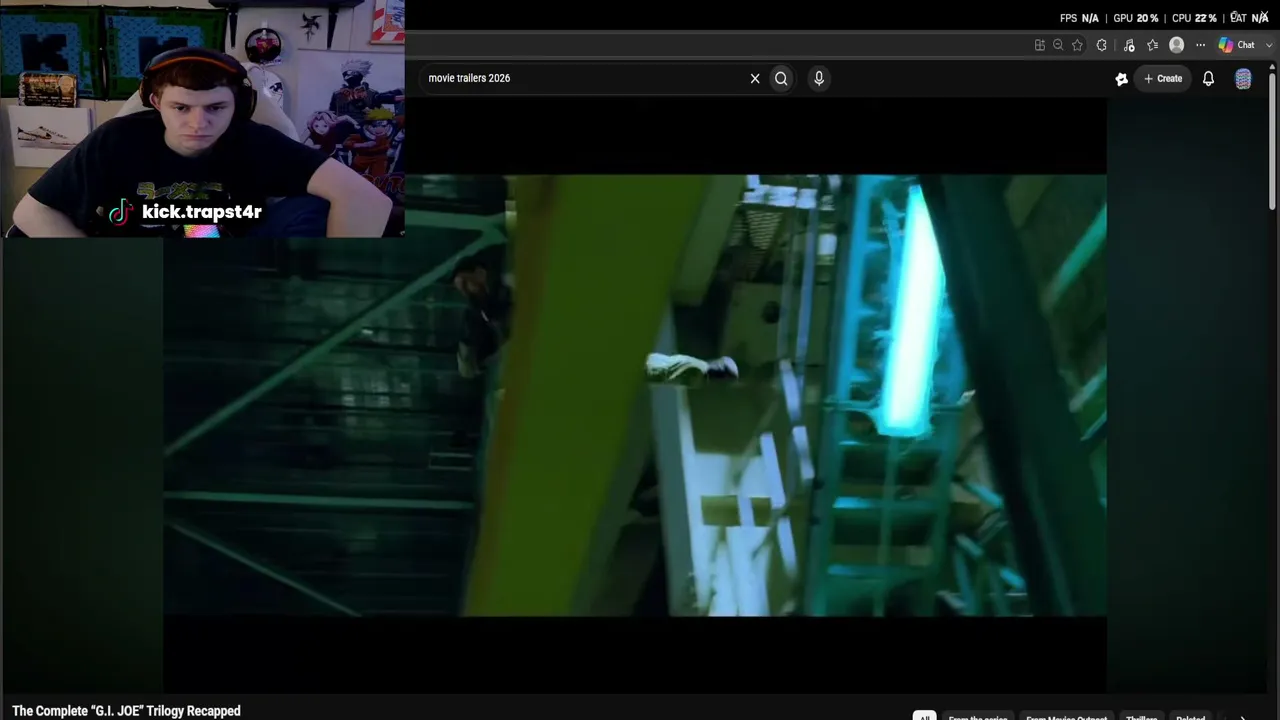This screenshot has height=720, width=1280.
Task: Open the YouTube account avatar menu
Action: [1243, 79]
